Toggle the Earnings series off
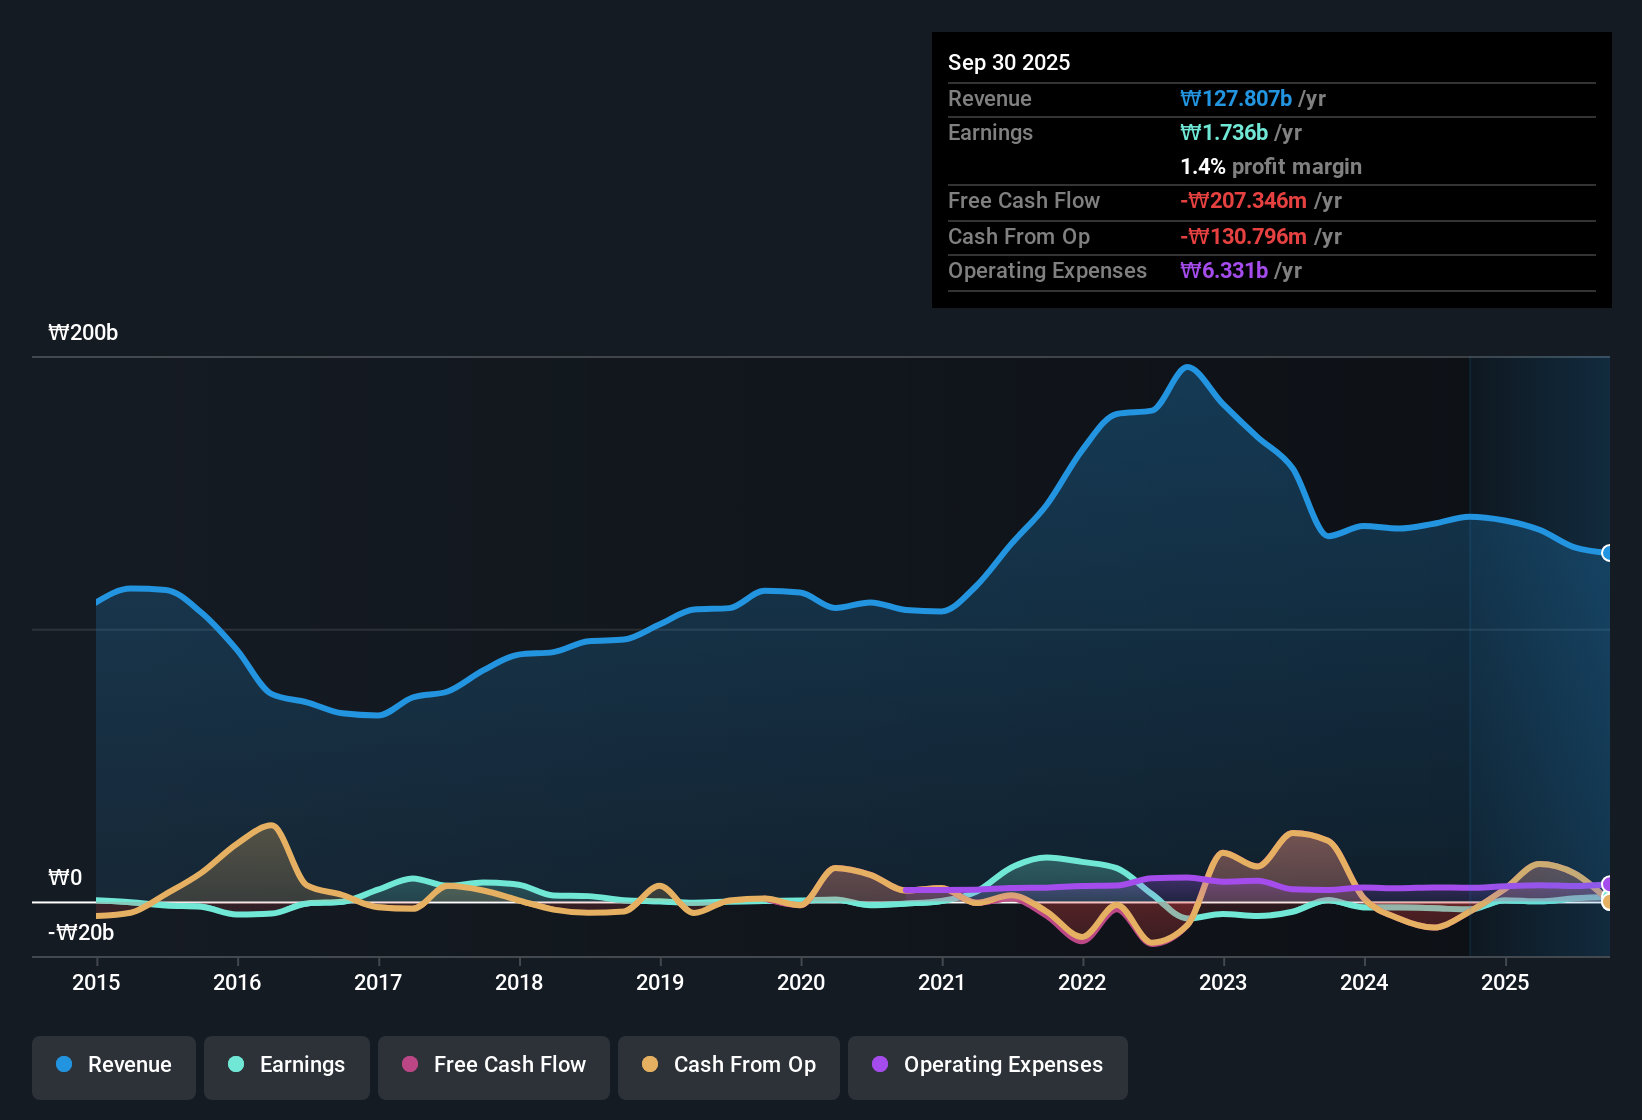 [x=286, y=1065]
